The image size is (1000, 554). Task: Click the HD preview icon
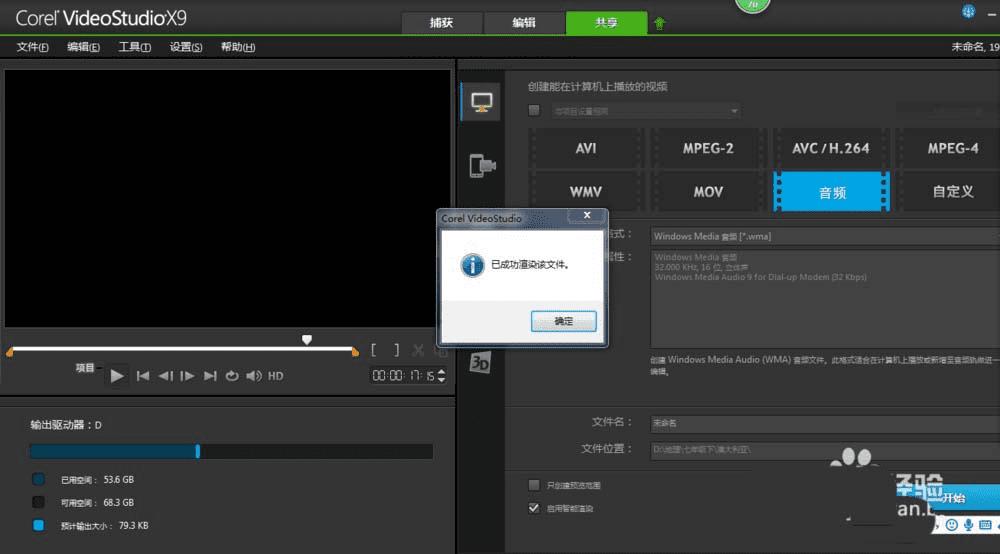pos(276,376)
